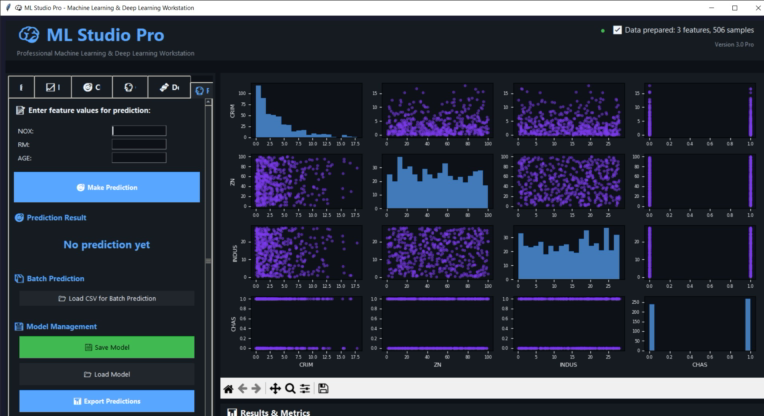Click scatter plot of INDUS (y) against ZN (x)
Image resolution: width=764 pixels, height=416 pixels.
pyautogui.click(x=437, y=252)
